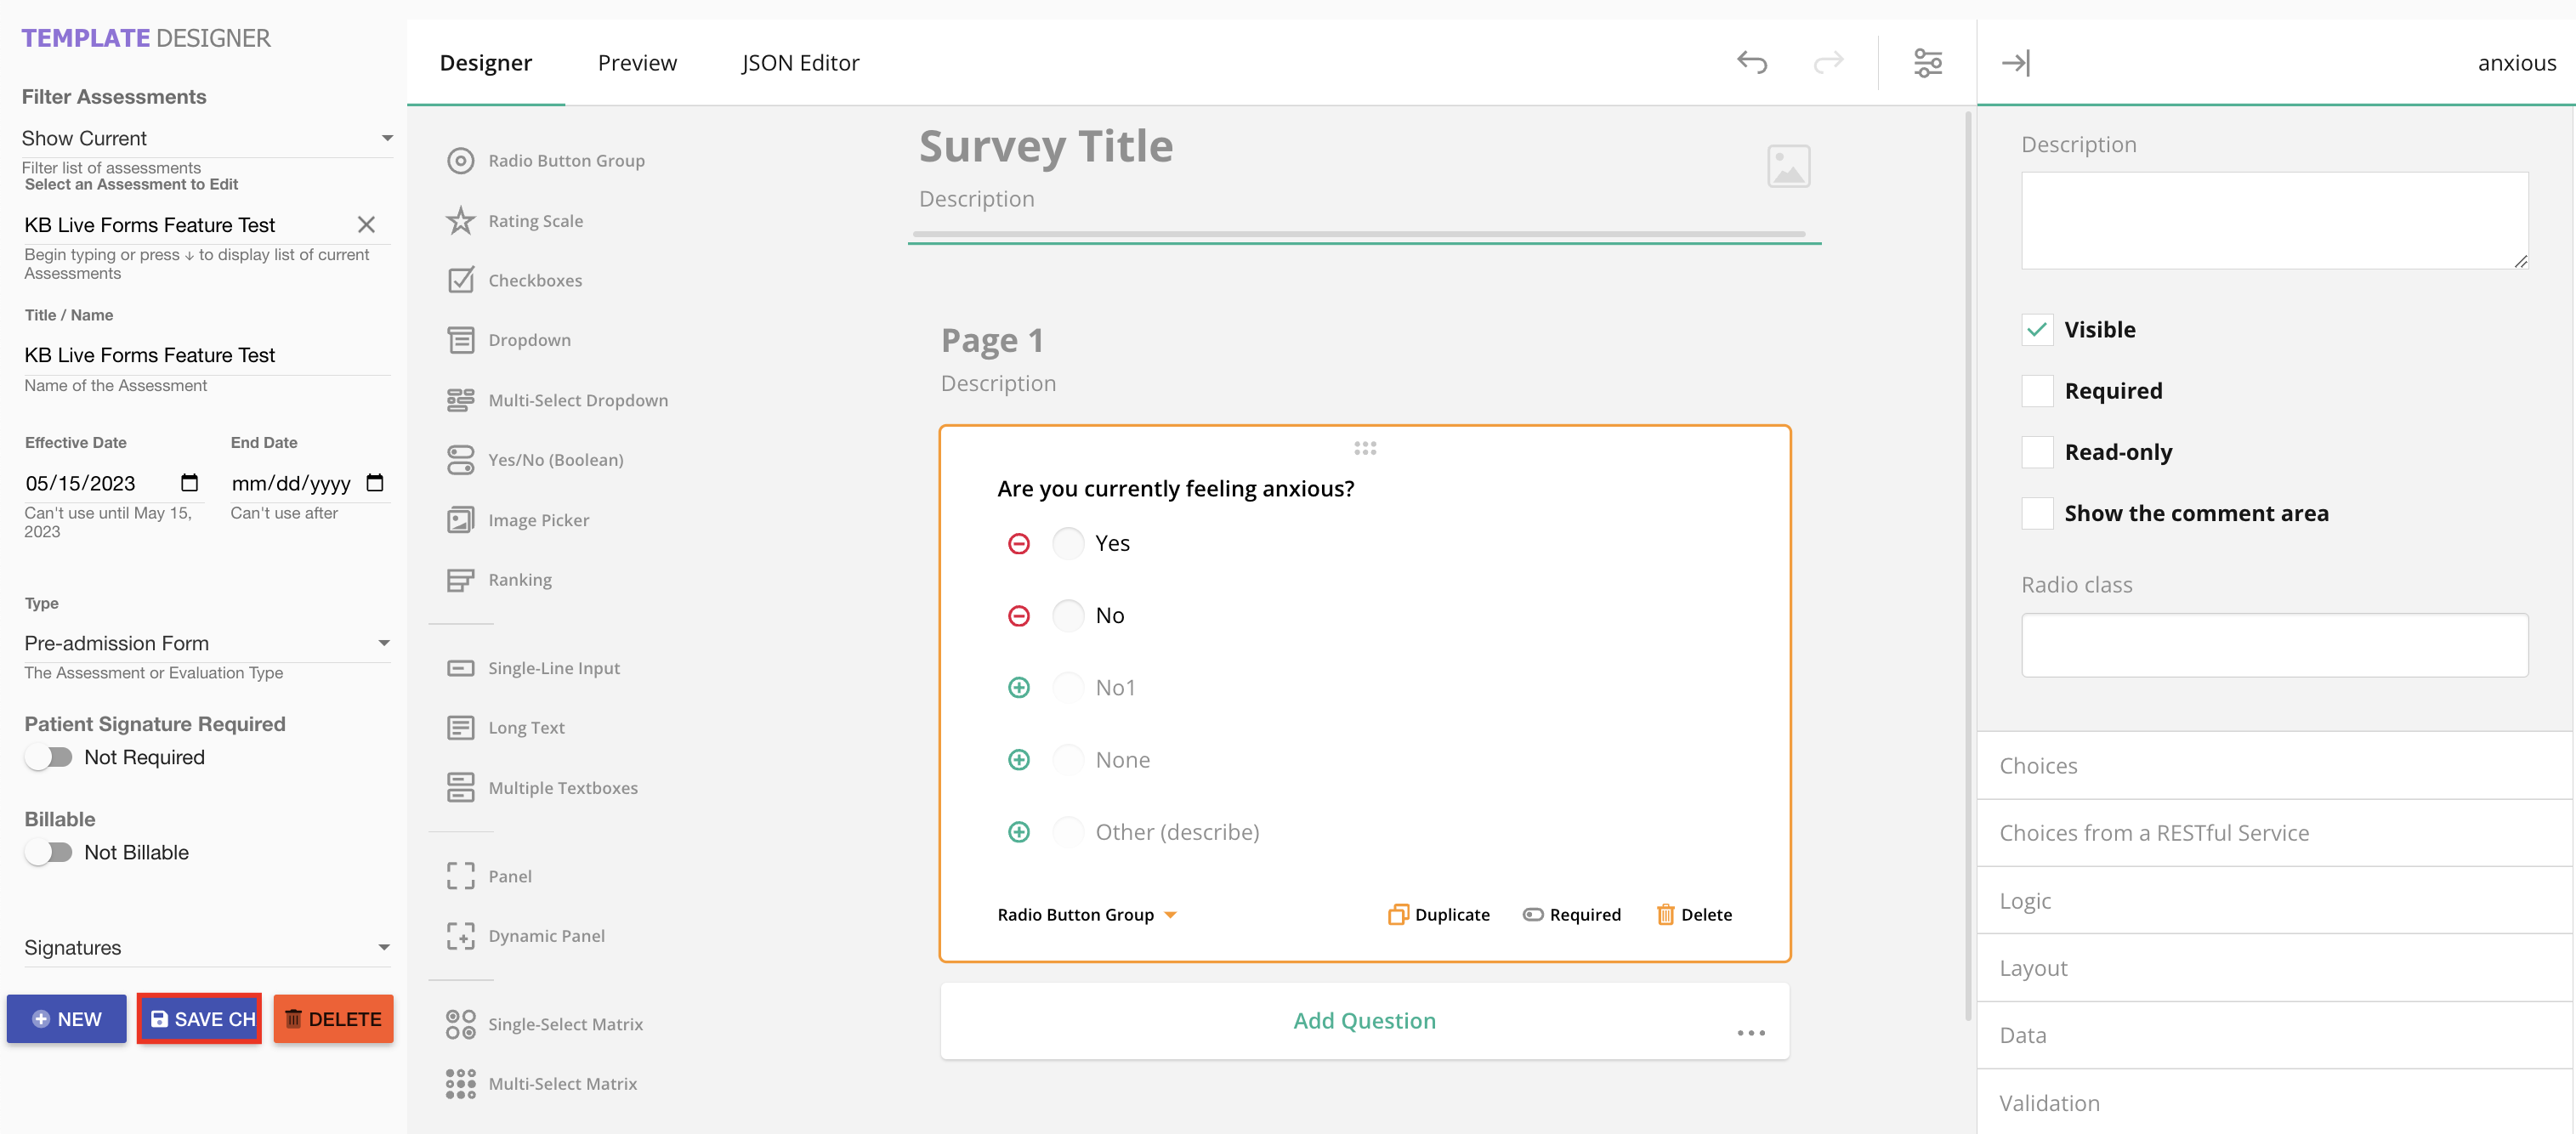Screen dimensions: 2576x1134
Task: Click the undo arrow in the toolbar
Action: pyautogui.click(x=1752, y=62)
